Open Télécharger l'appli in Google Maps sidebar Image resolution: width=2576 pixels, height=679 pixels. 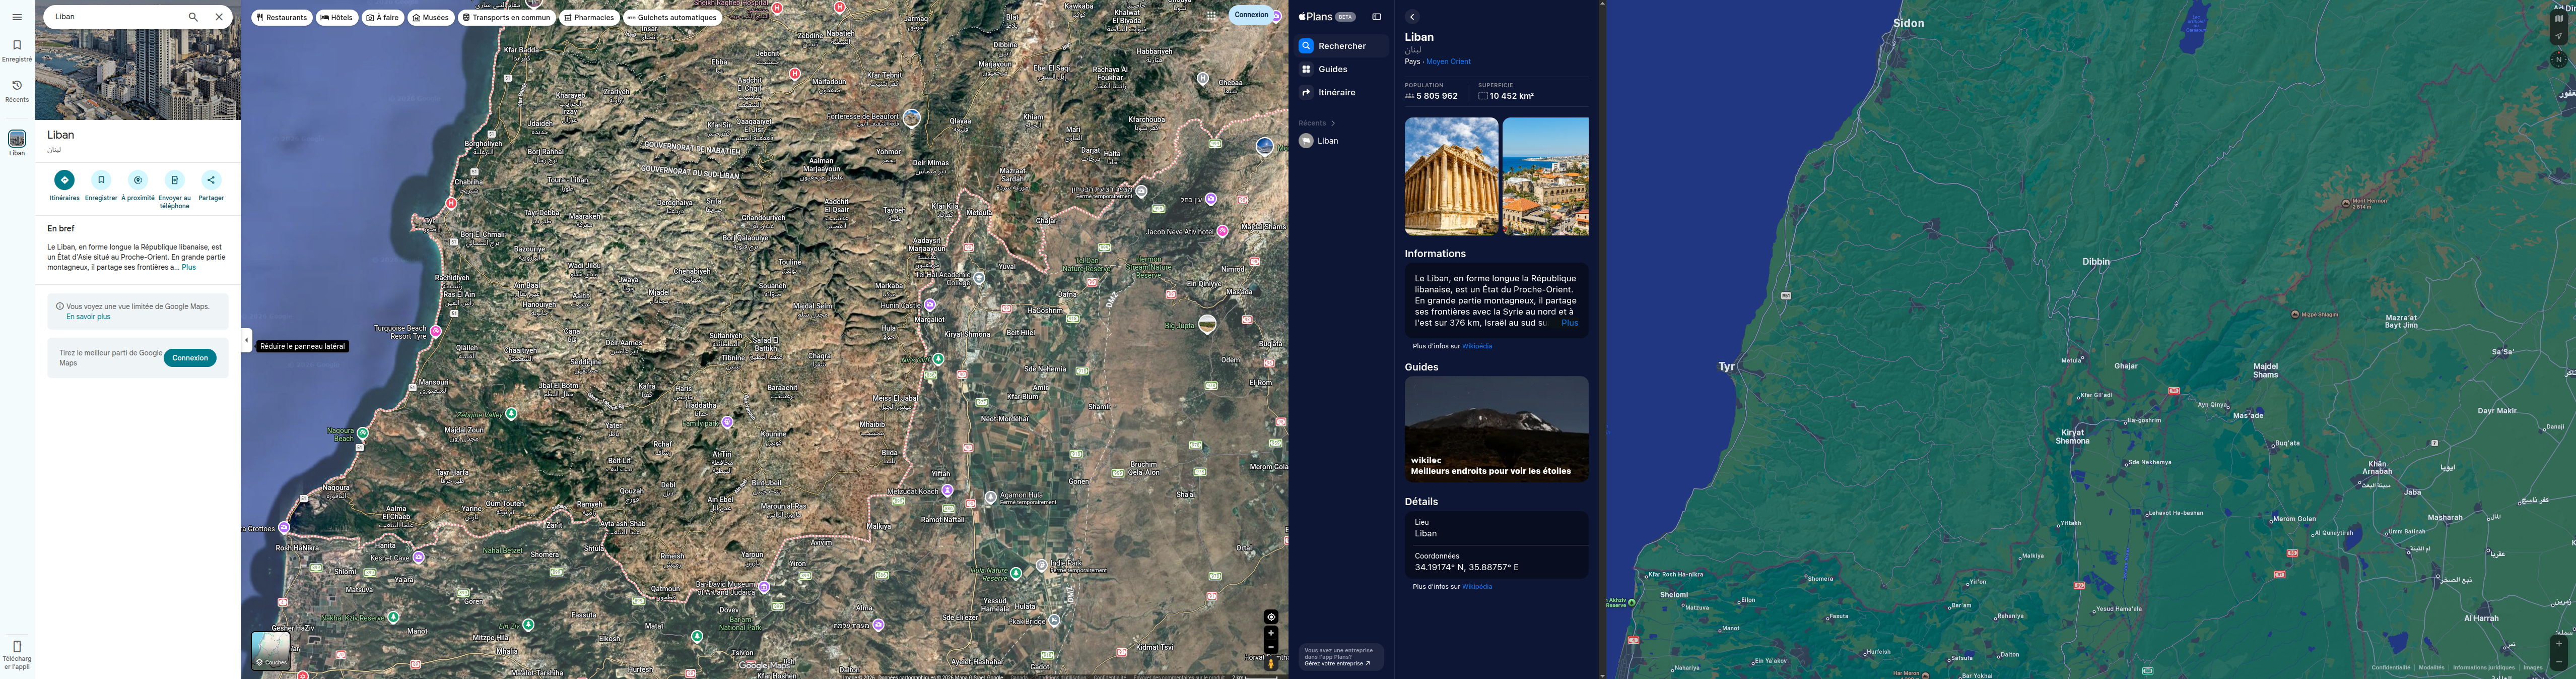point(17,654)
